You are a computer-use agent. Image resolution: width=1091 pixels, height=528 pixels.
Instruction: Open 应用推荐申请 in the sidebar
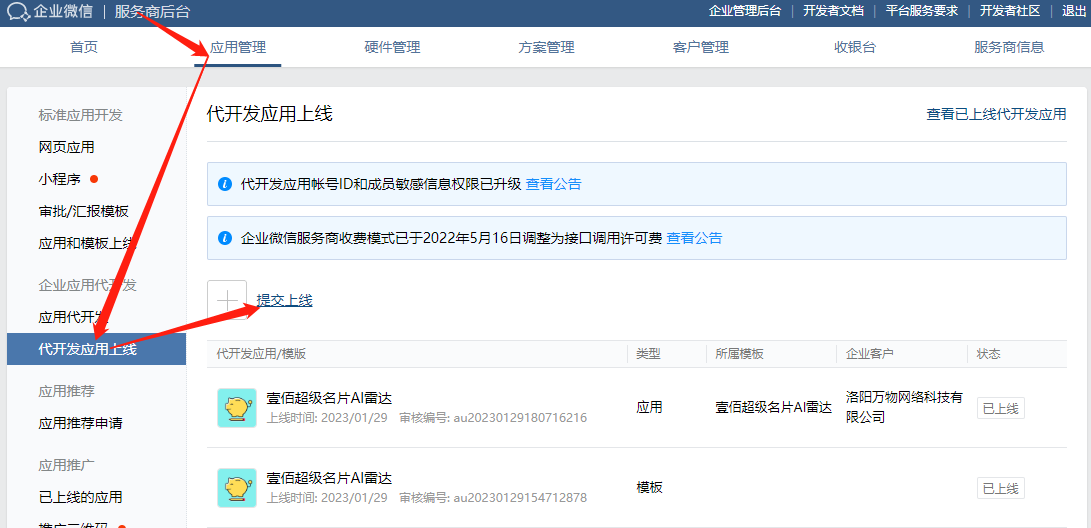click(x=81, y=423)
